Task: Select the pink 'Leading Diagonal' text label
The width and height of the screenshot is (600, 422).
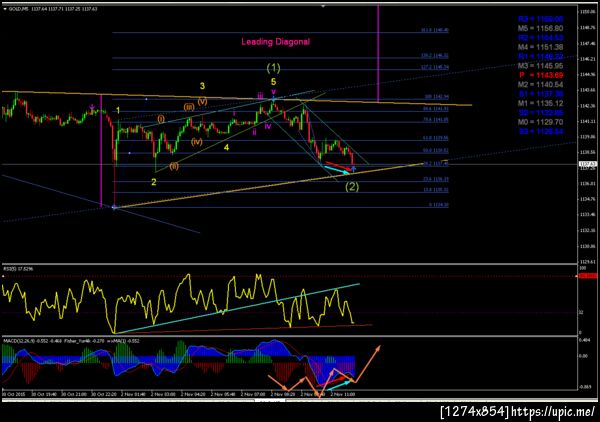Action: [x=276, y=42]
